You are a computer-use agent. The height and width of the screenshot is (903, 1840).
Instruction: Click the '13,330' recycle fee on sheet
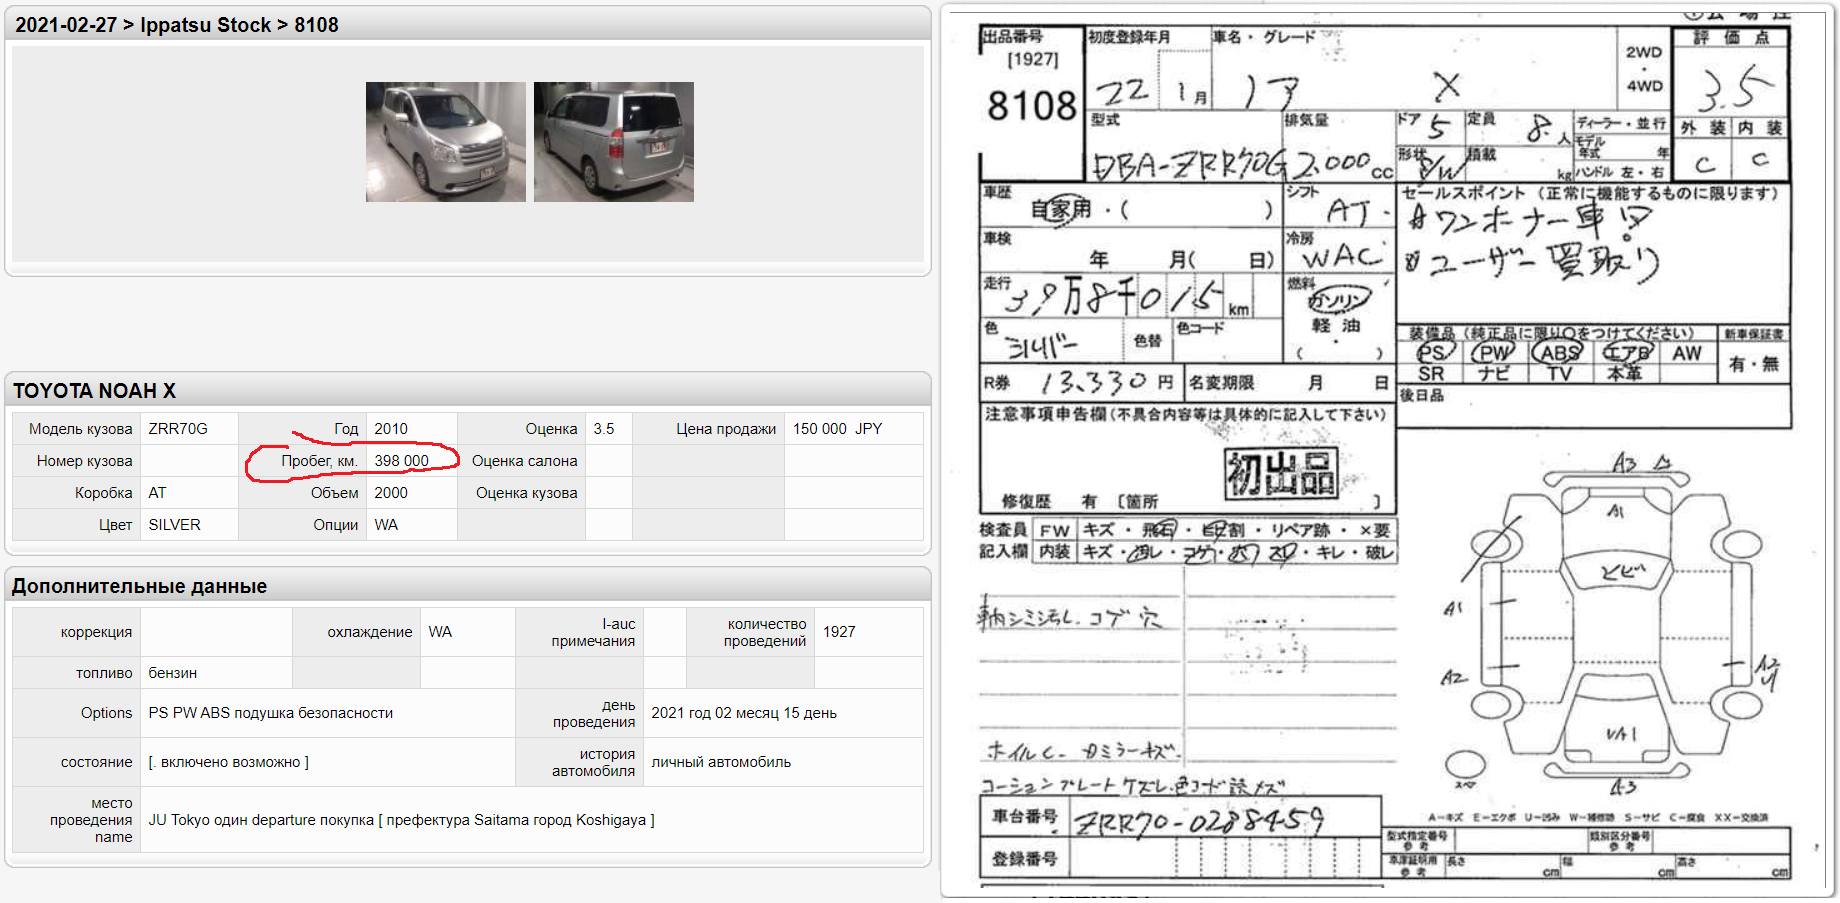[x=1093, y=382]
